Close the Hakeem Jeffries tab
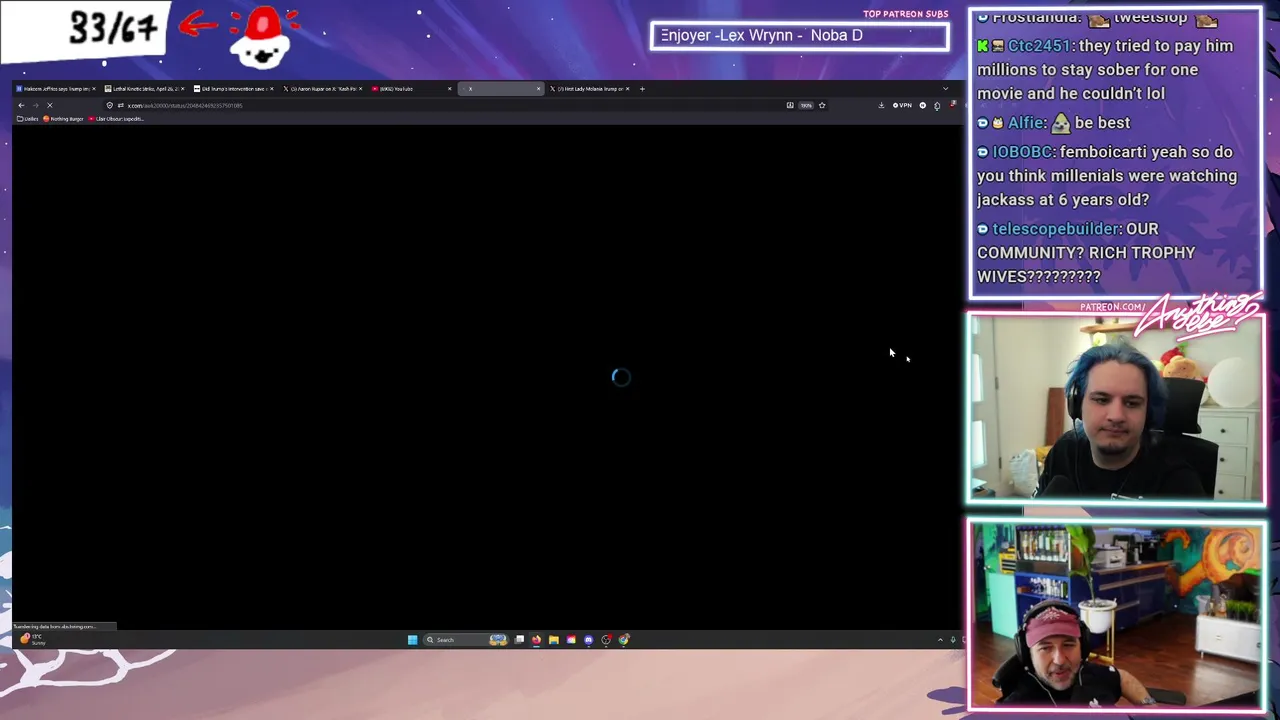 (94, 88)
